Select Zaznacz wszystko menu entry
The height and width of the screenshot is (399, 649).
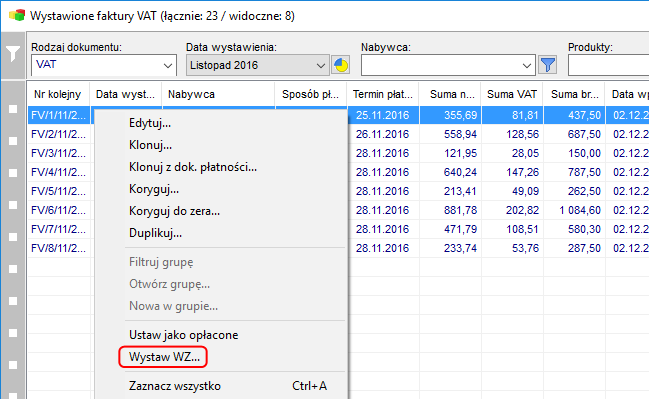(x=175, y=386)
